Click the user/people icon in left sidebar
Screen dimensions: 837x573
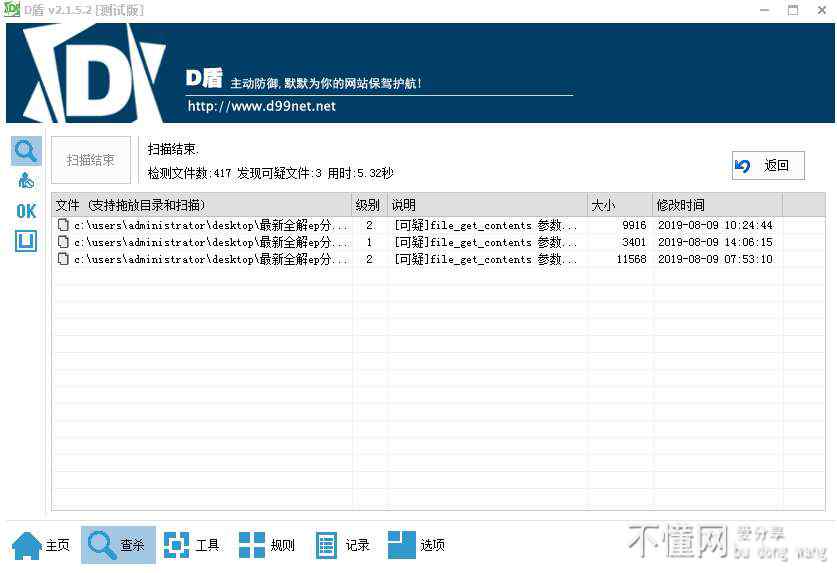pyautogui.click(x=26, y=181)
